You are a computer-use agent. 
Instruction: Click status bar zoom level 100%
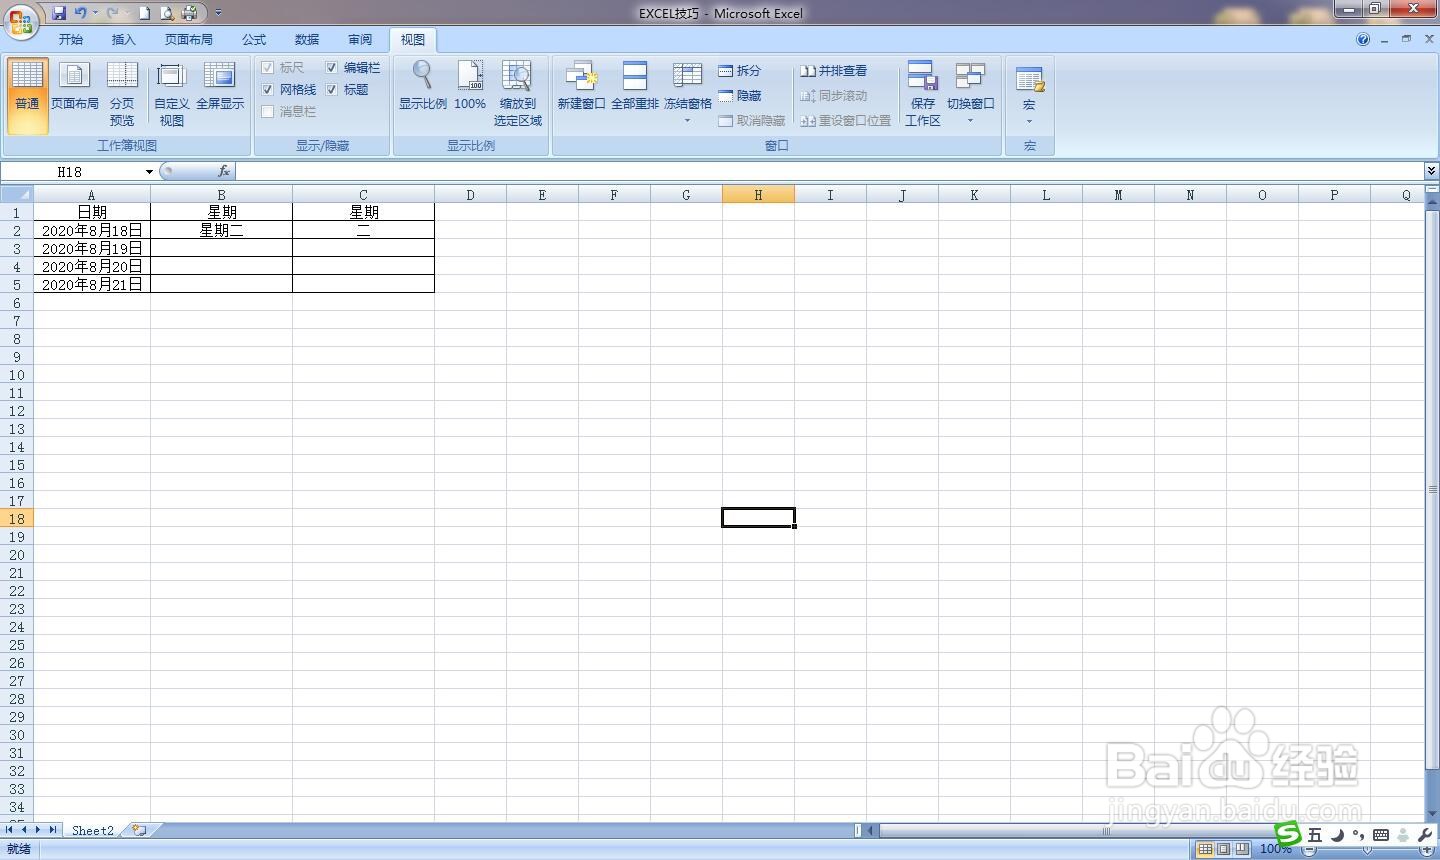1275,849
